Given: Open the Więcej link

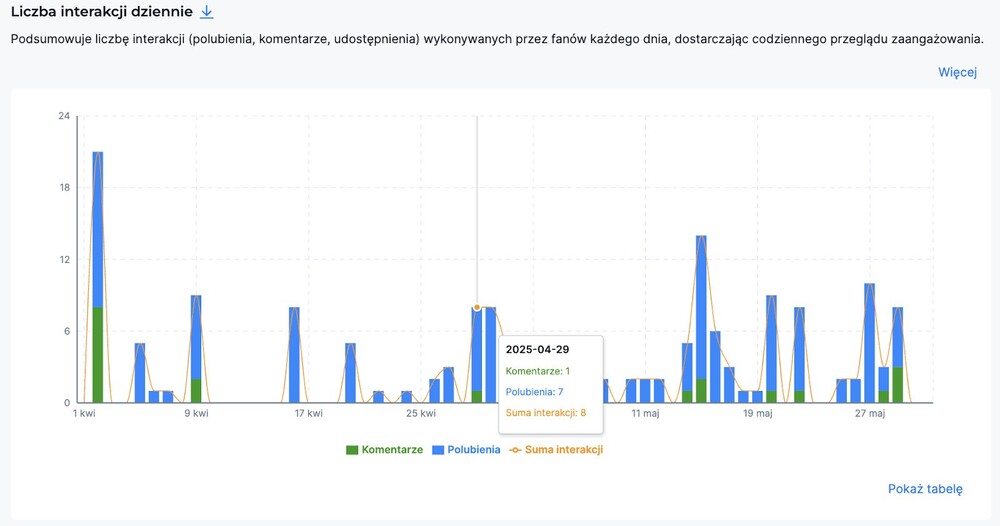Looking at the screenshot, I should click(957, 72).
